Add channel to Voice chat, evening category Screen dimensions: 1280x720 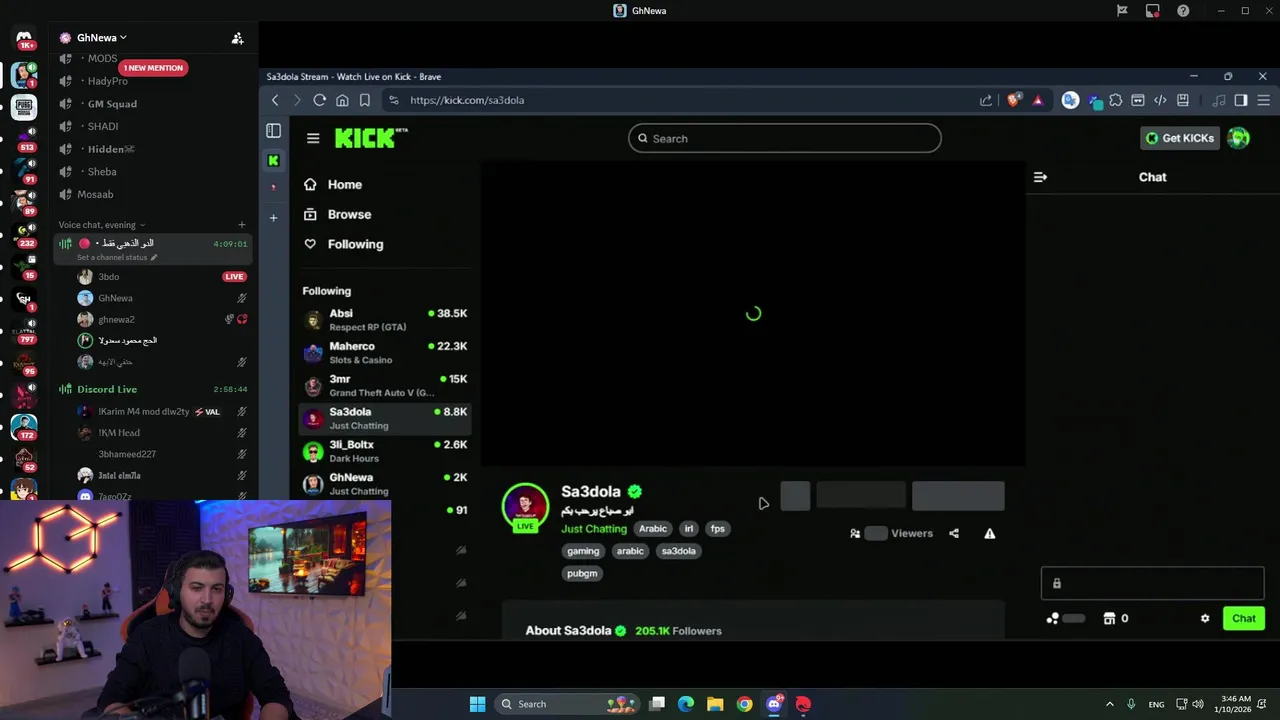pos(241,225)
